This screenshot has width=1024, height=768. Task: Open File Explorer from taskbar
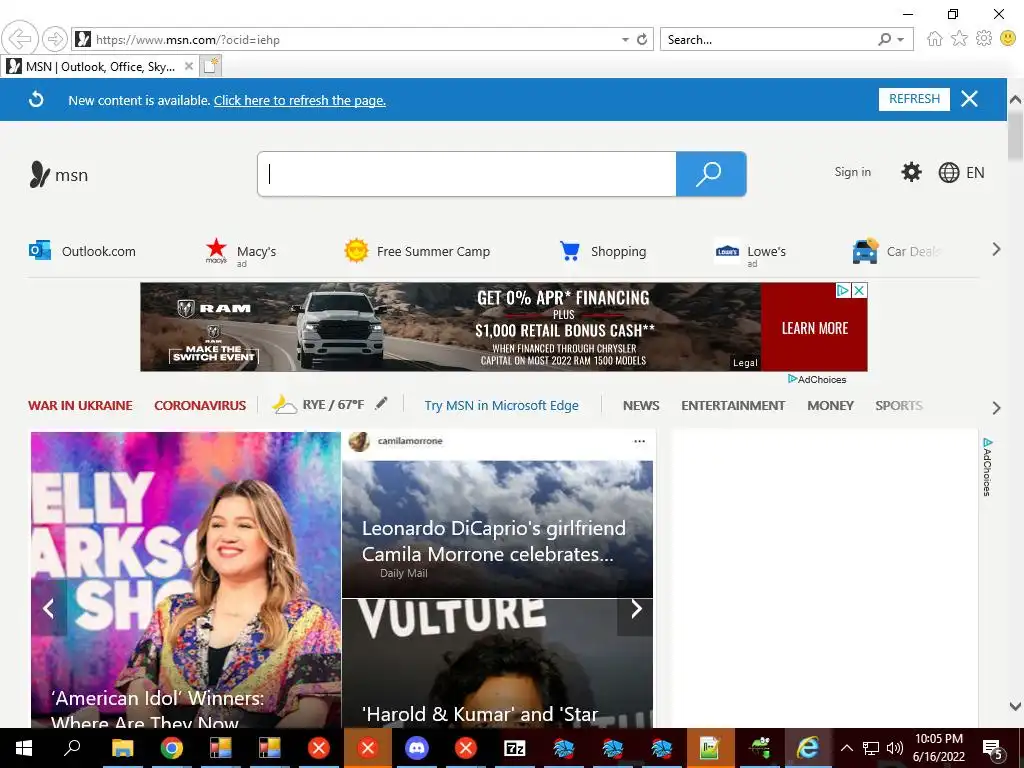(x=122, y=748)
